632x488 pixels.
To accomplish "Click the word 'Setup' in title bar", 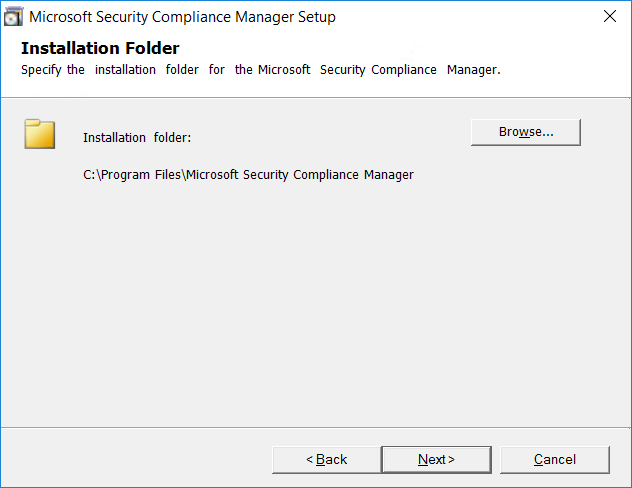I will click(317, 17).
